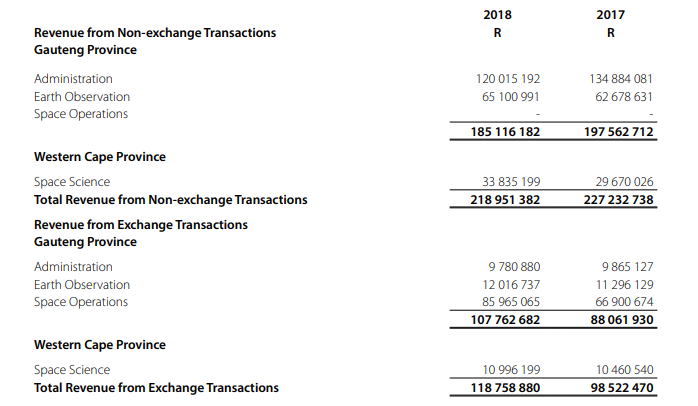Image resolution: width=698 pixels, height=406 pixels.
Task: Select the 2017 column heading
Action: click(610, 15)
